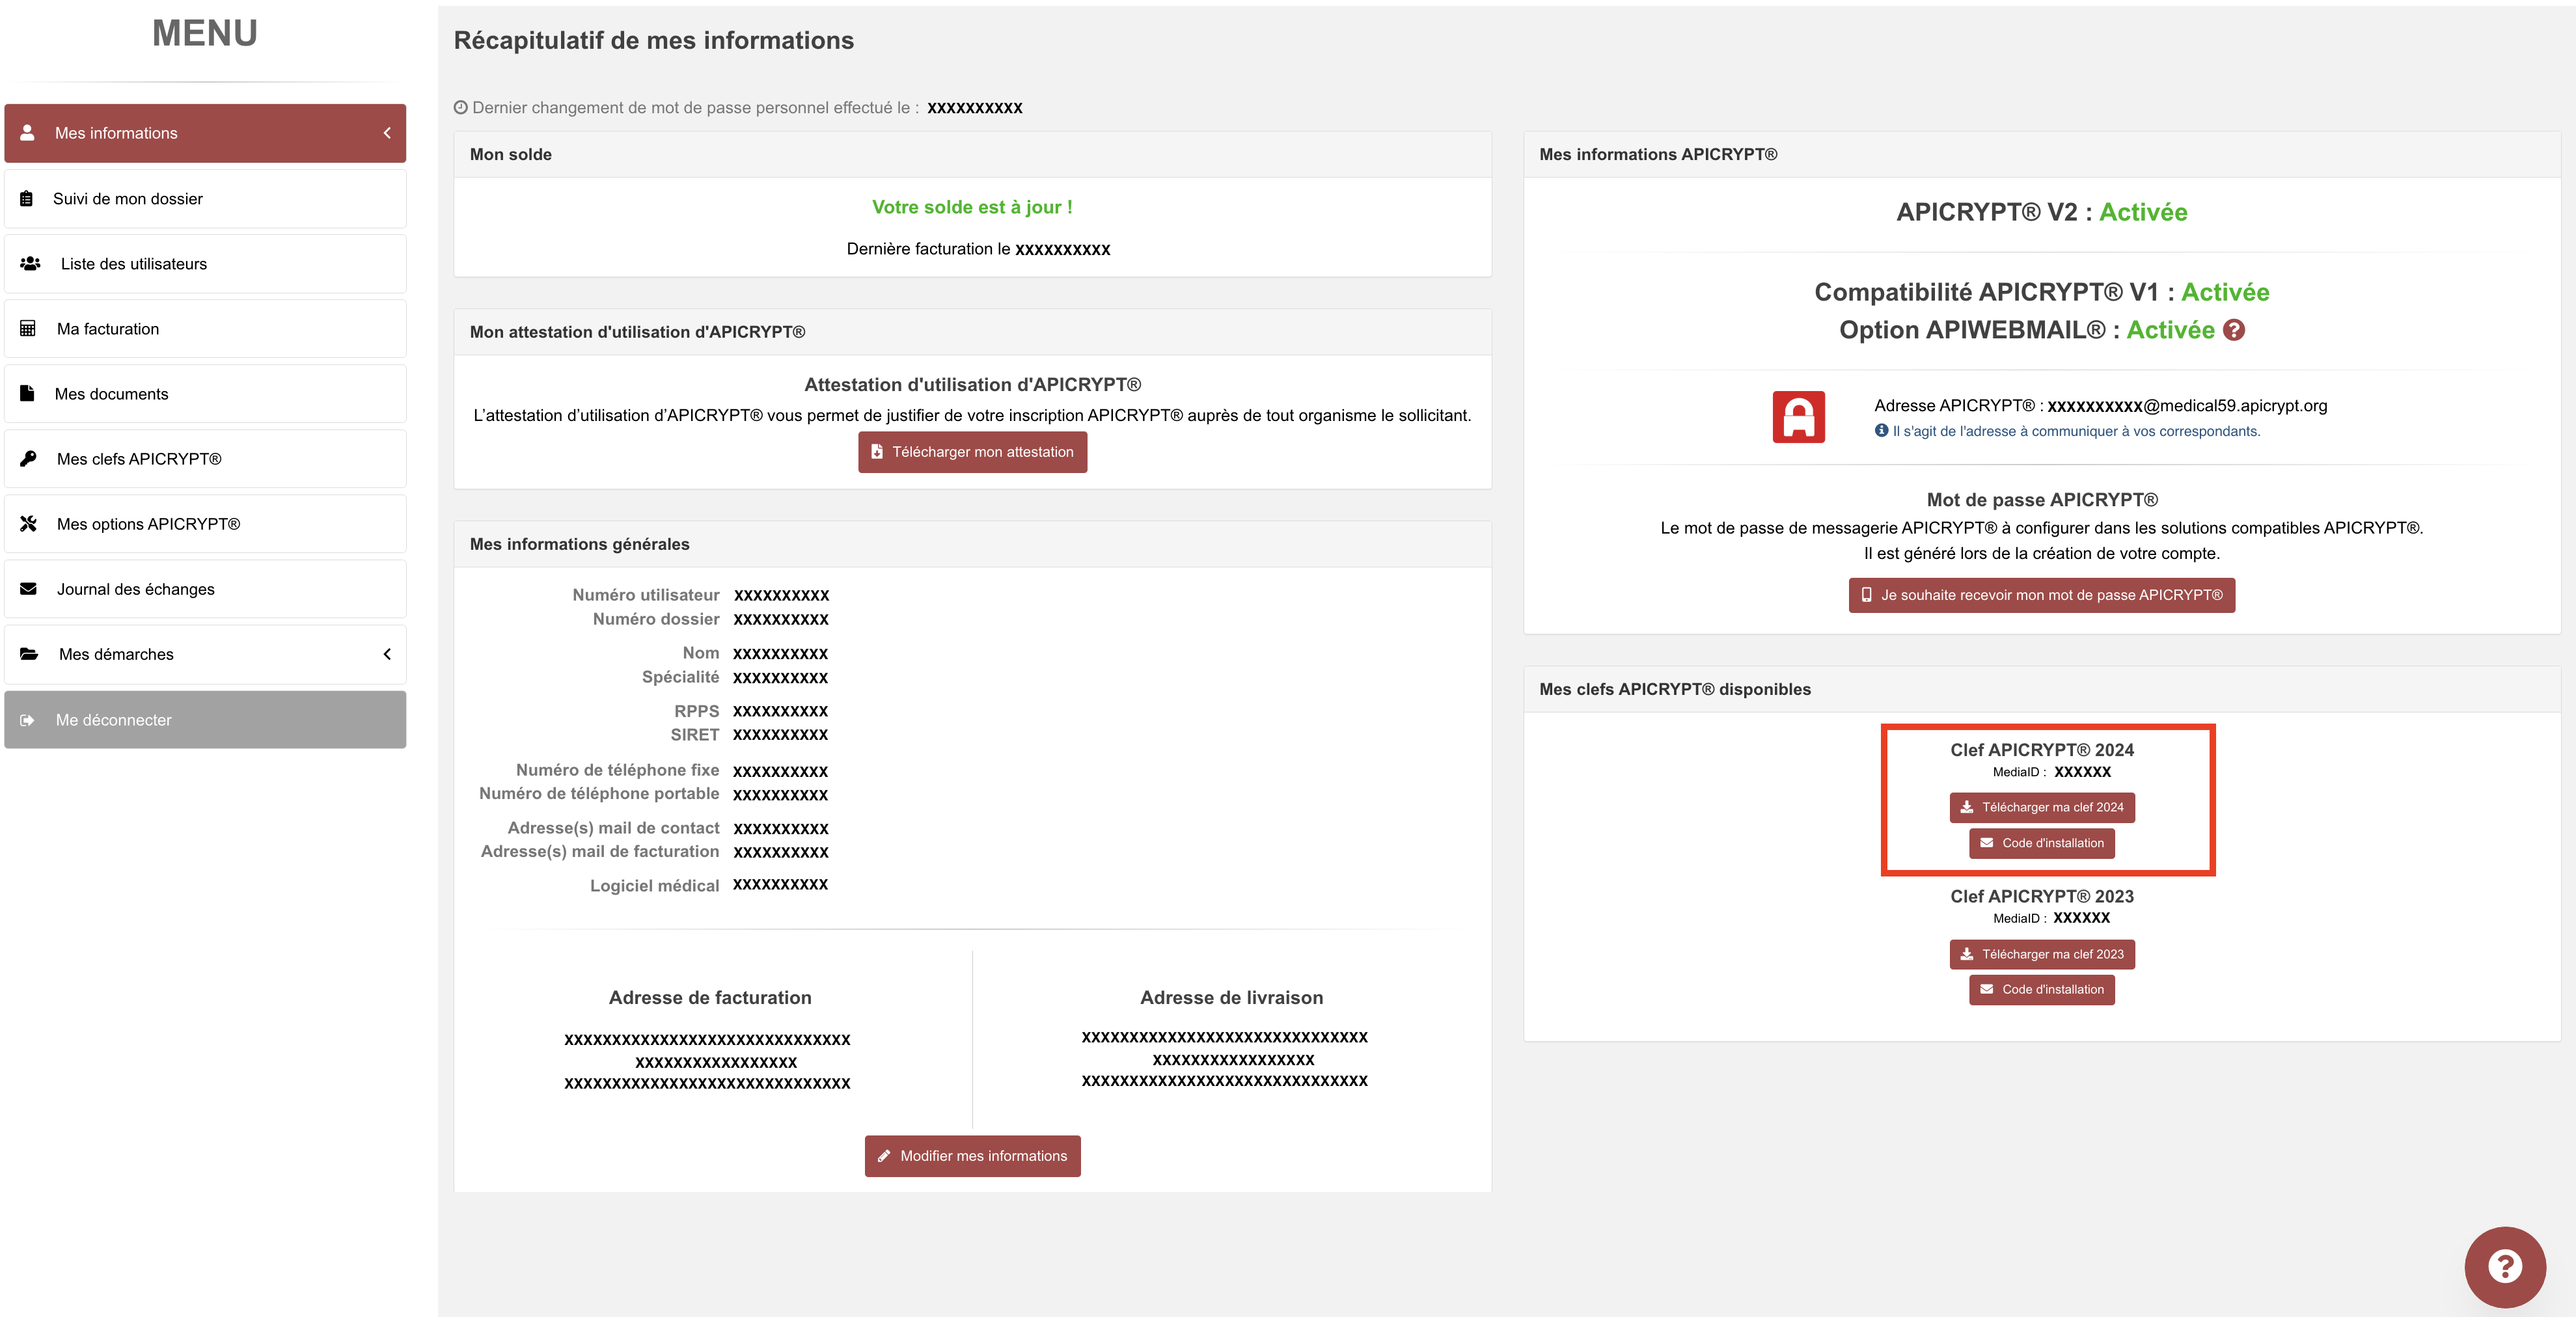2576x1317 pixels.
Task: Click the journal/exchange icon next to 'Journal des échanges'
Action: point(29,588)
